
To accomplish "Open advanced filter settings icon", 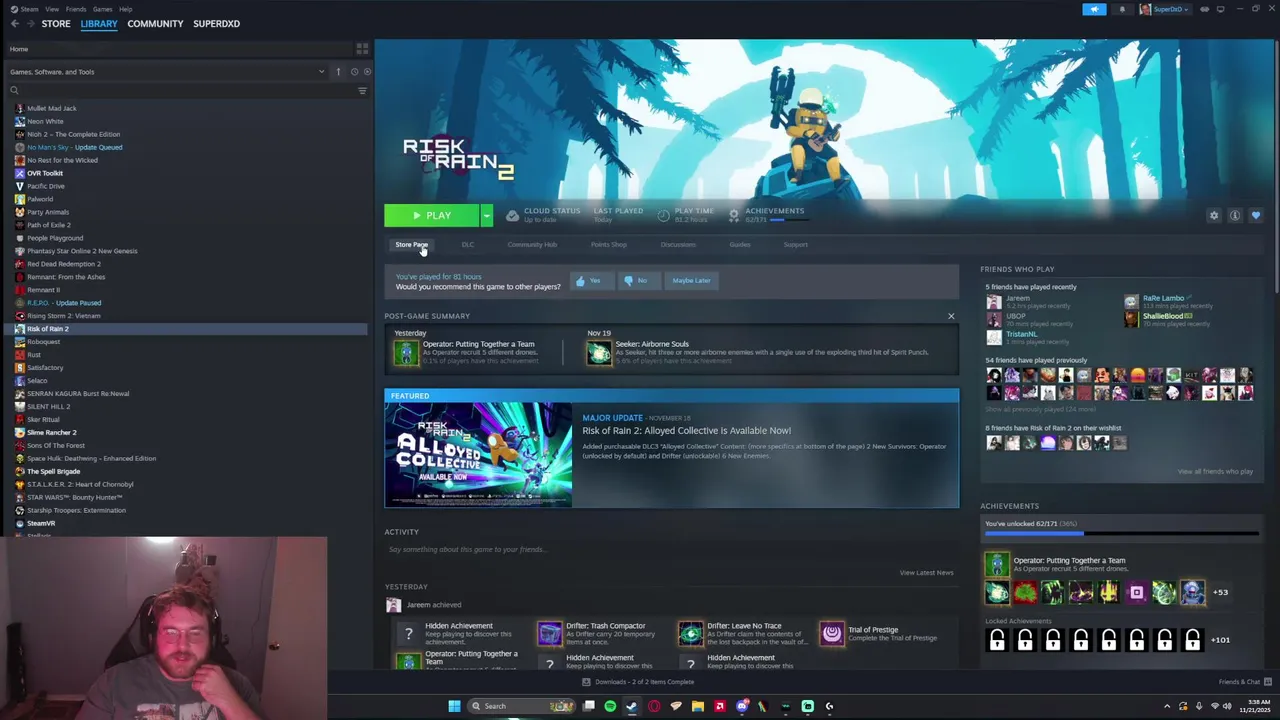I will [x=362, y=90].
